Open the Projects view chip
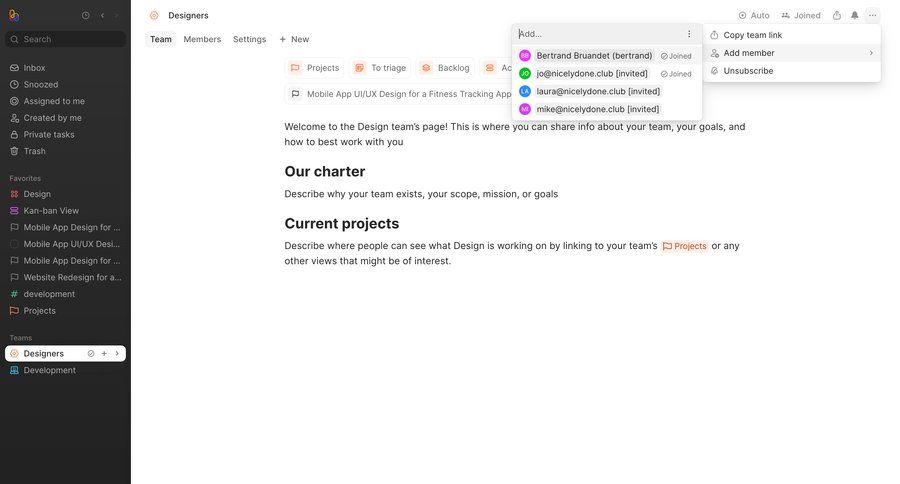The width and height of the screenshot is (900, 484). click(315, 68)
